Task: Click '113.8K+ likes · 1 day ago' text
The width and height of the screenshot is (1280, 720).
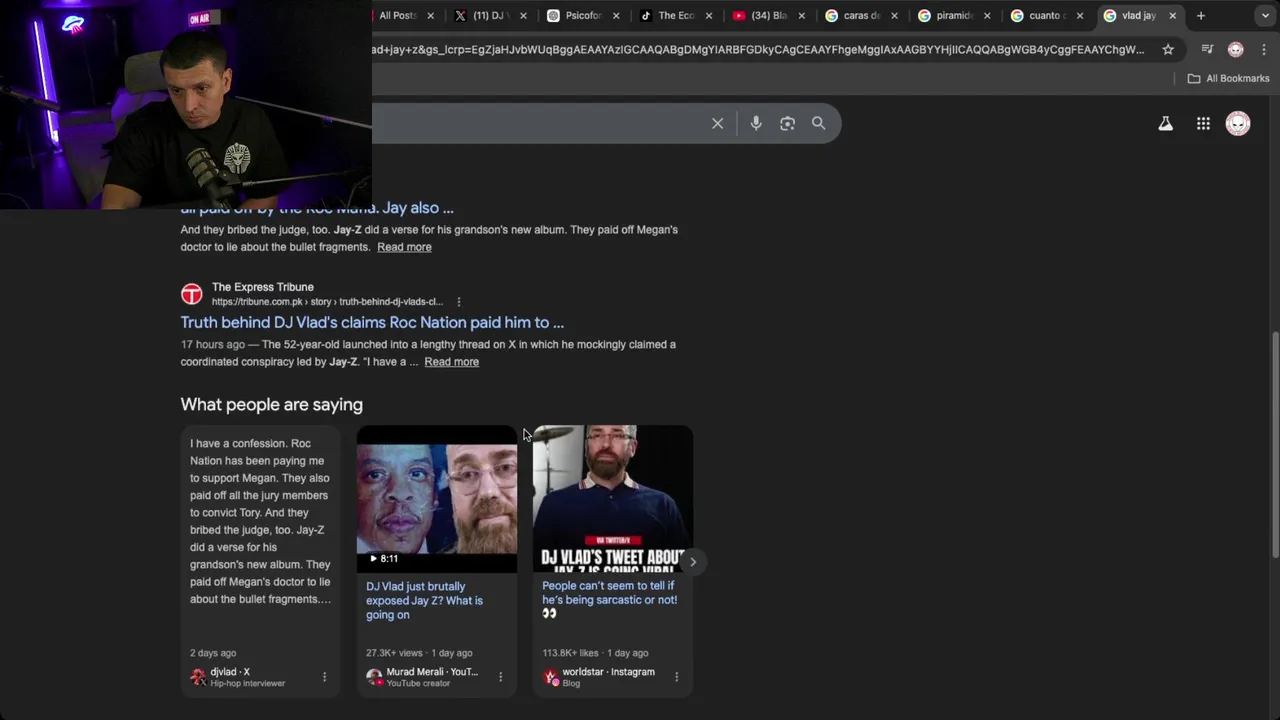Action: click(x=595, y=653)
